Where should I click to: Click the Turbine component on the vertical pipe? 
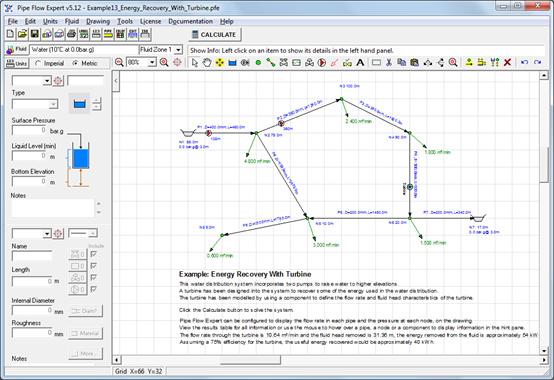pos(409,187)
